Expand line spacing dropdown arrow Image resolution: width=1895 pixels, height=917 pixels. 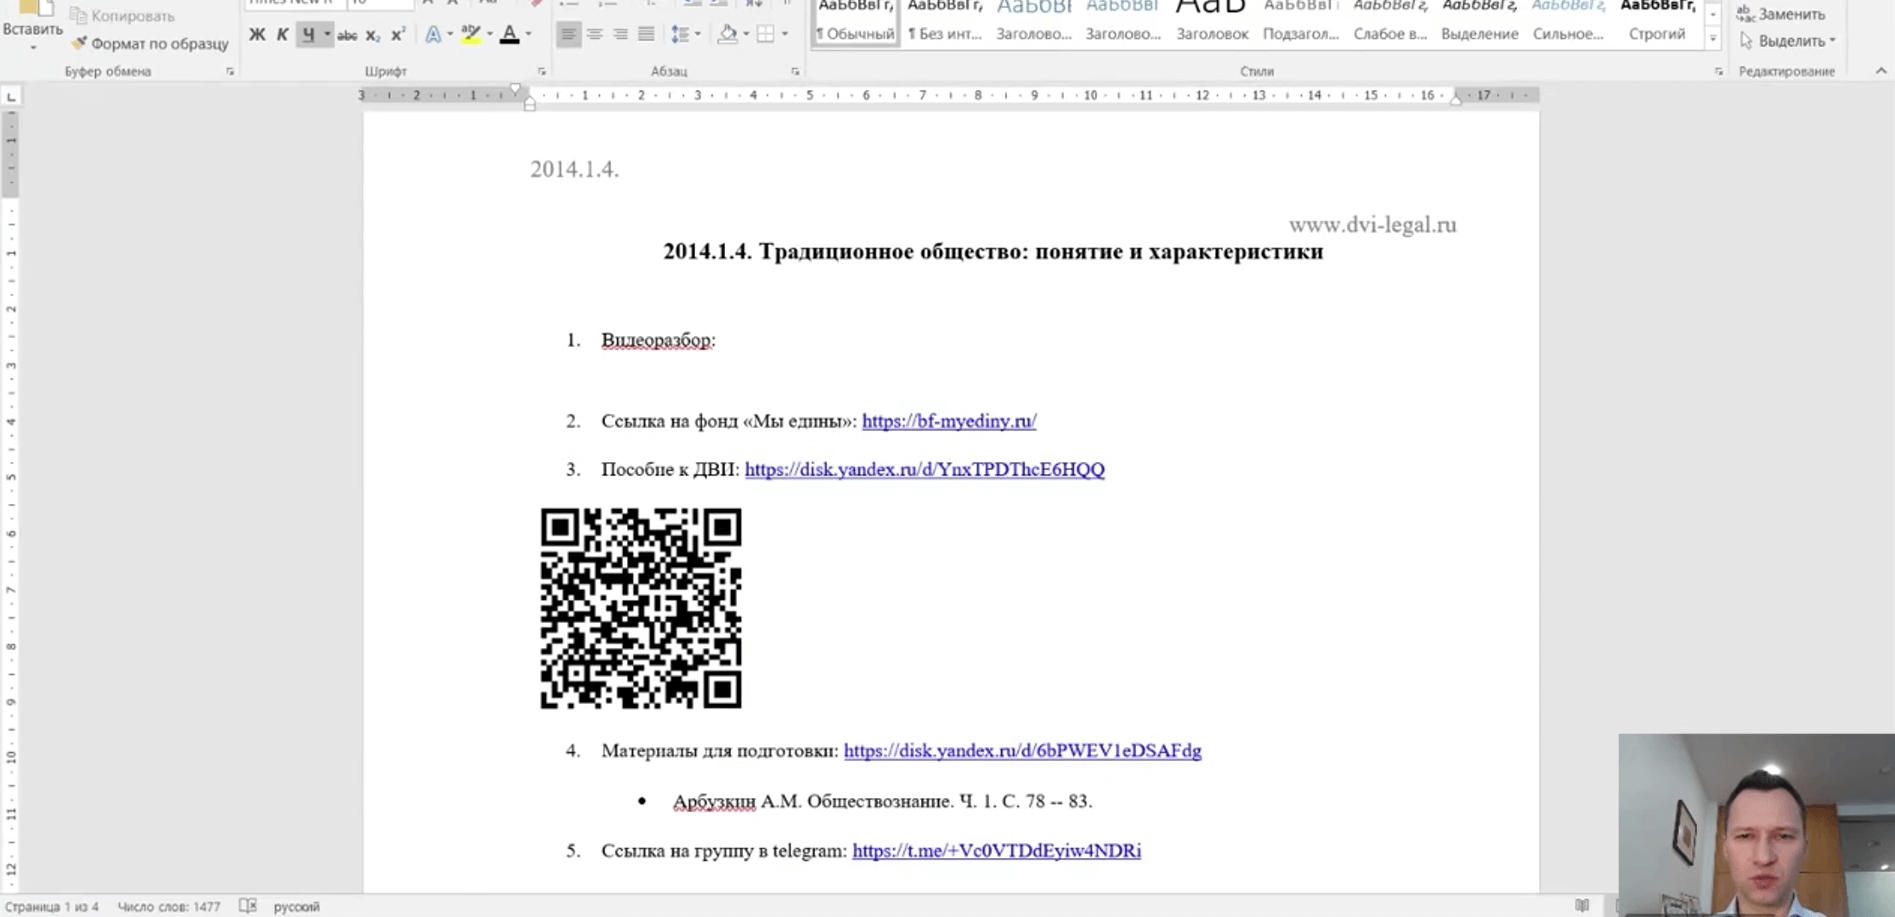tap(697, 35)
